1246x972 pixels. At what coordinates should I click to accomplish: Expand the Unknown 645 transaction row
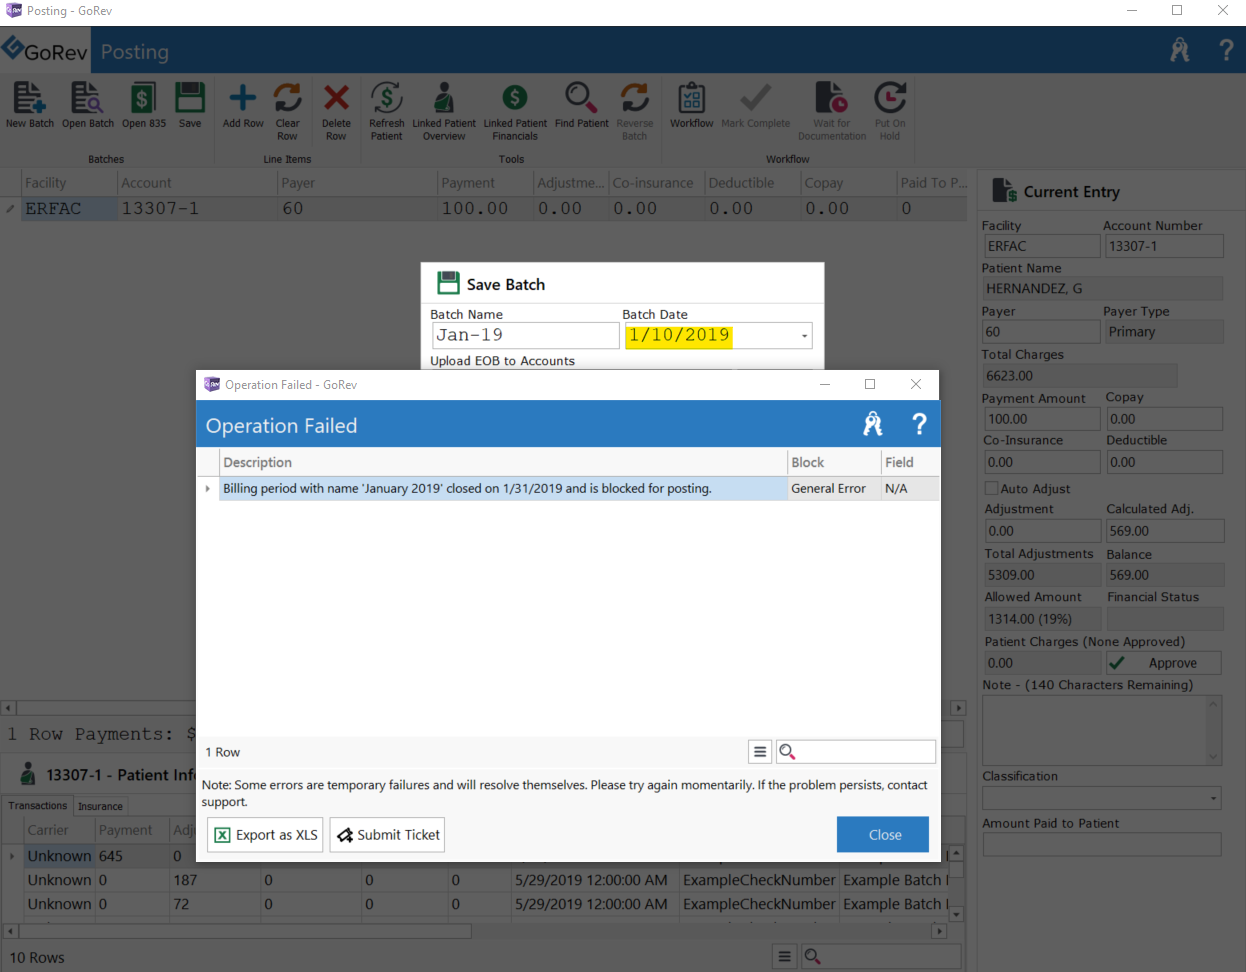tap(12, 856)
